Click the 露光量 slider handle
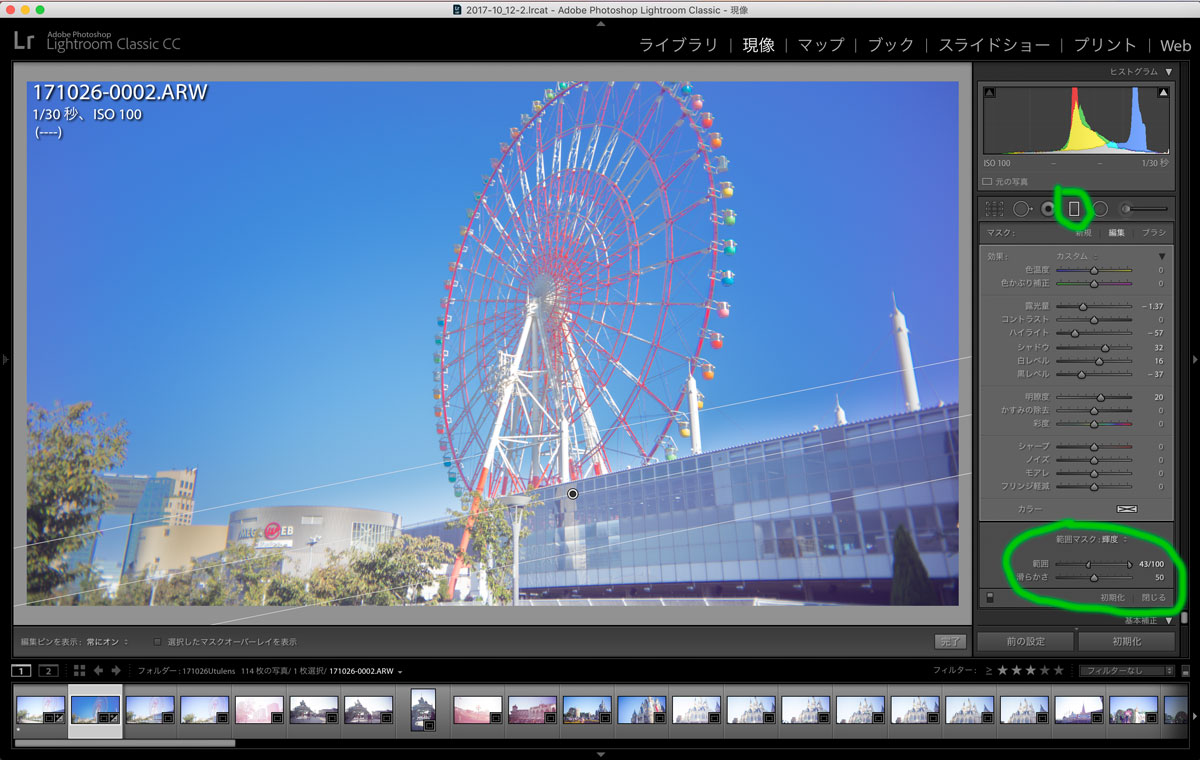Screen dimensions: 1200x760 pyautogui.click(x=1083, y=306)
